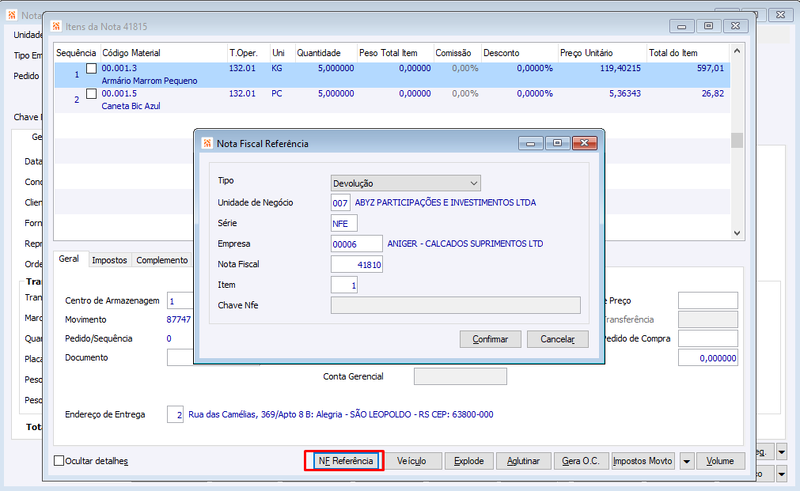Image resolution: width=800 pixels, height=491 pixels.
Task: Click the Aglutinar button
Action: coord(524,461)
